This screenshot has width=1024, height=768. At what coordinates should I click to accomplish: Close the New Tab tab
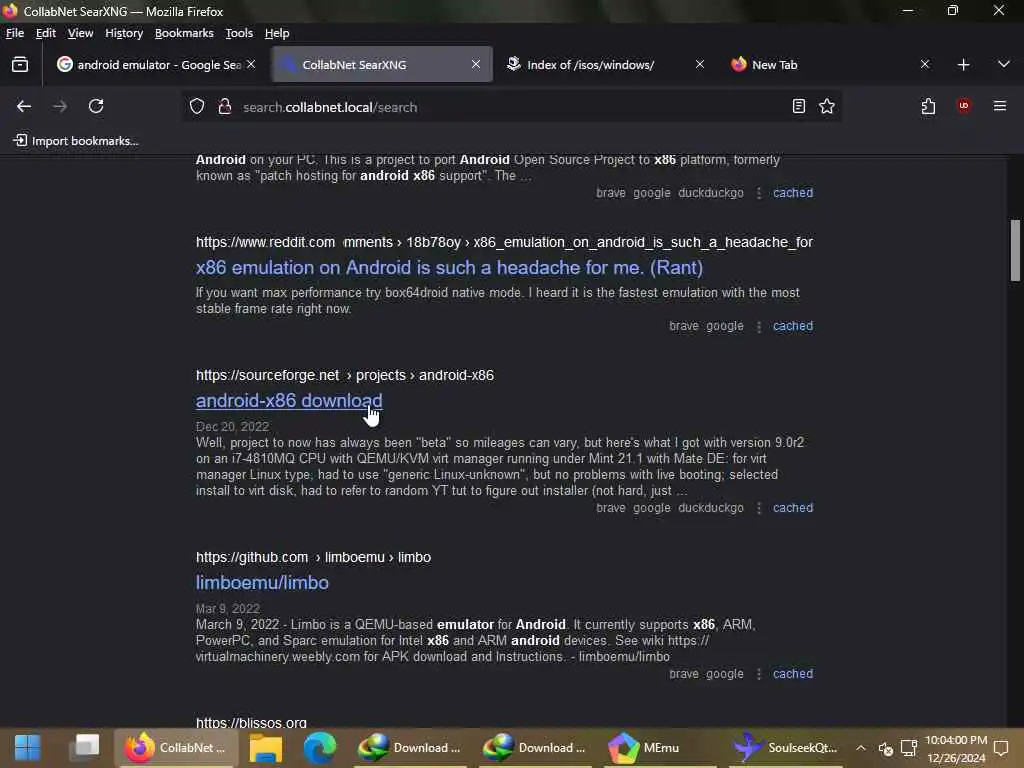924,64
